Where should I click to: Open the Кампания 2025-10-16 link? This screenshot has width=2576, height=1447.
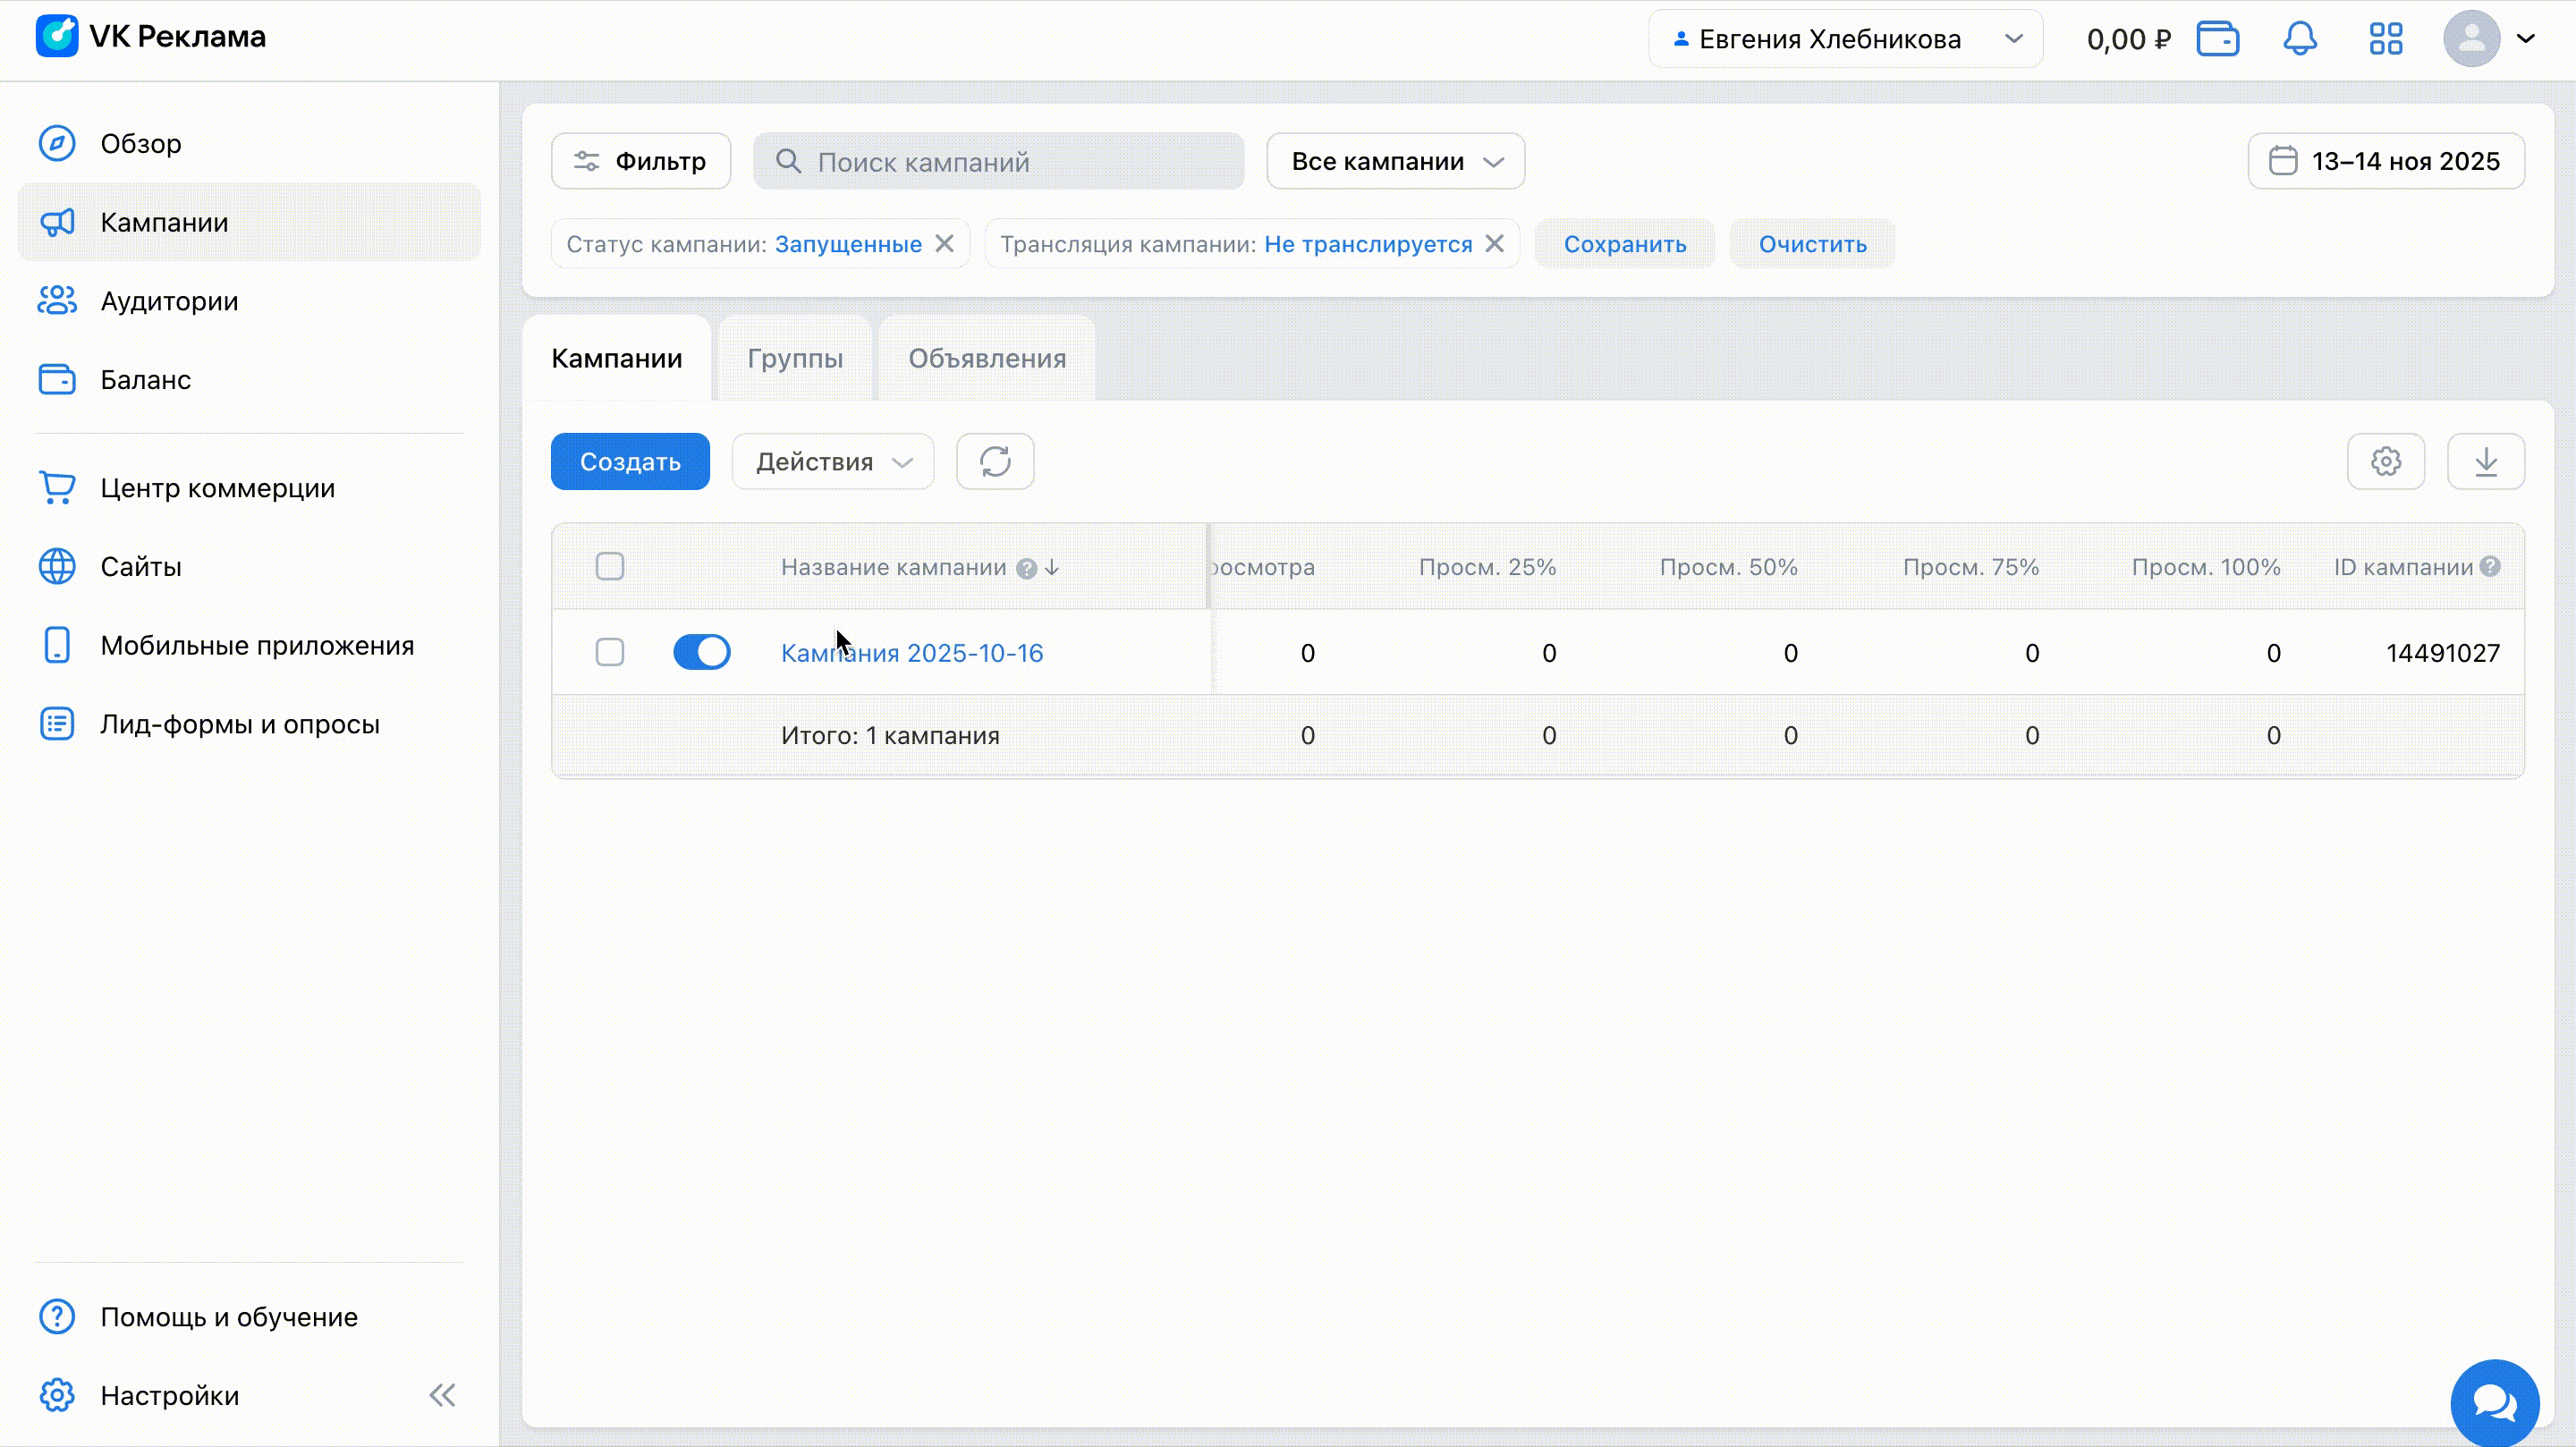911,653
